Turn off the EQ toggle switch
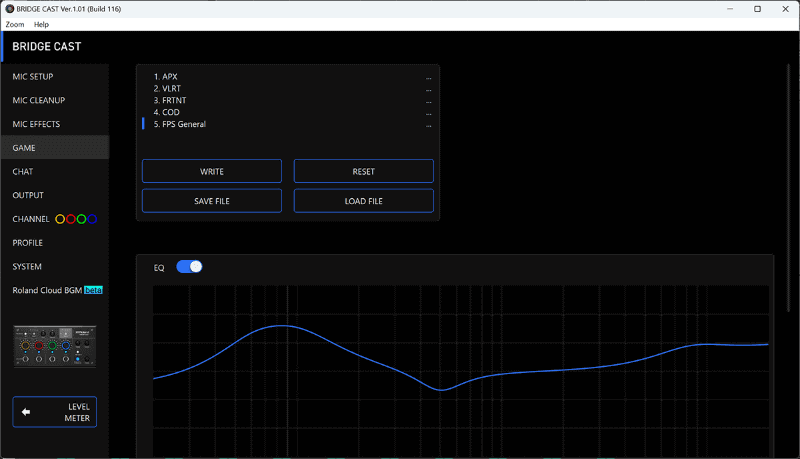800x459 pixels. (x=189, y=267)
